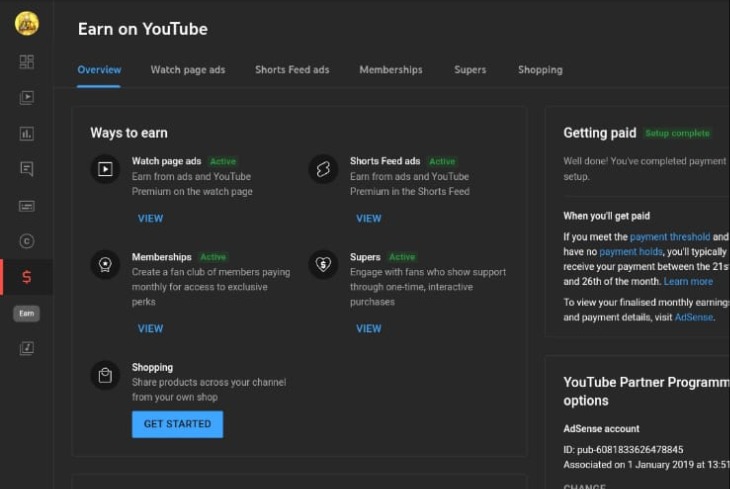Open the channel avatar in sidebar

(x=27, y=23)
